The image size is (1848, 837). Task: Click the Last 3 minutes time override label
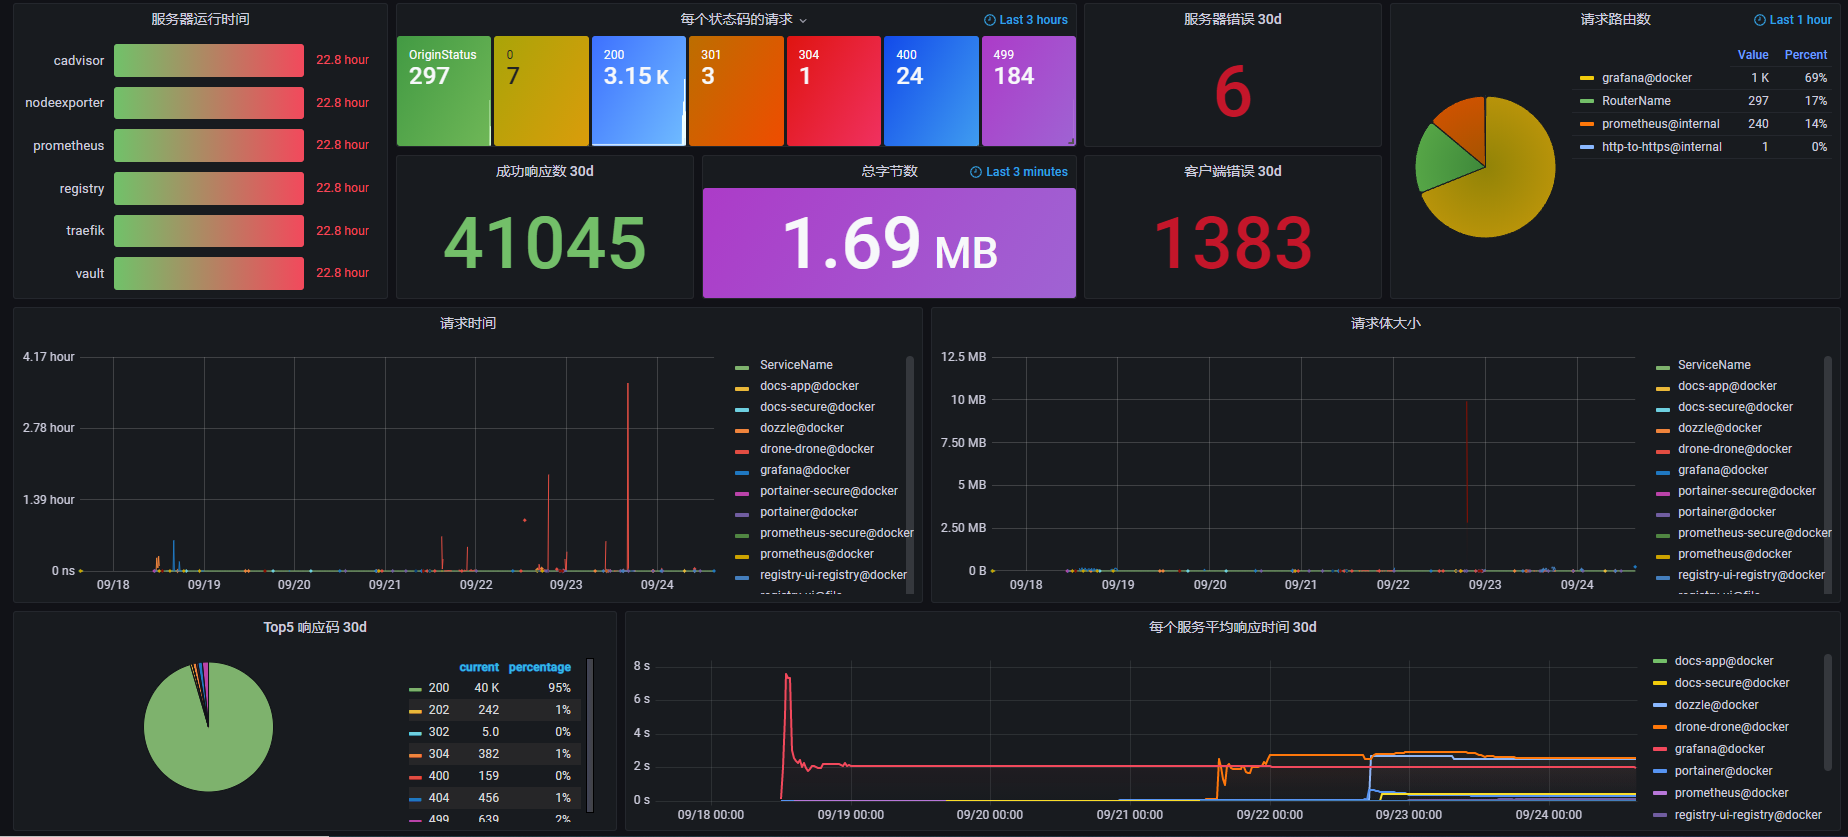(x=1026, y=172)
